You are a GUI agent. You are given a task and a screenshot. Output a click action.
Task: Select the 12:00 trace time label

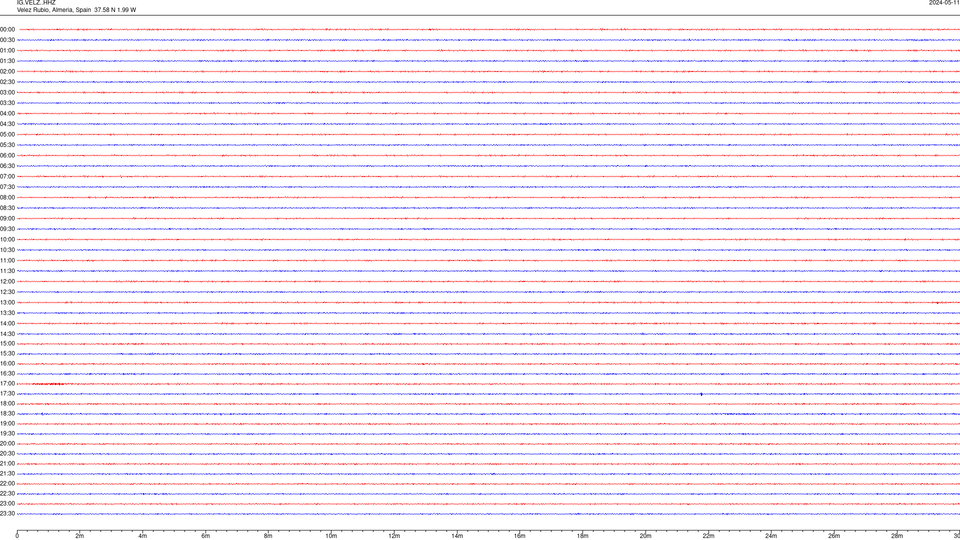pyautogui.click(x=7, y=282)
